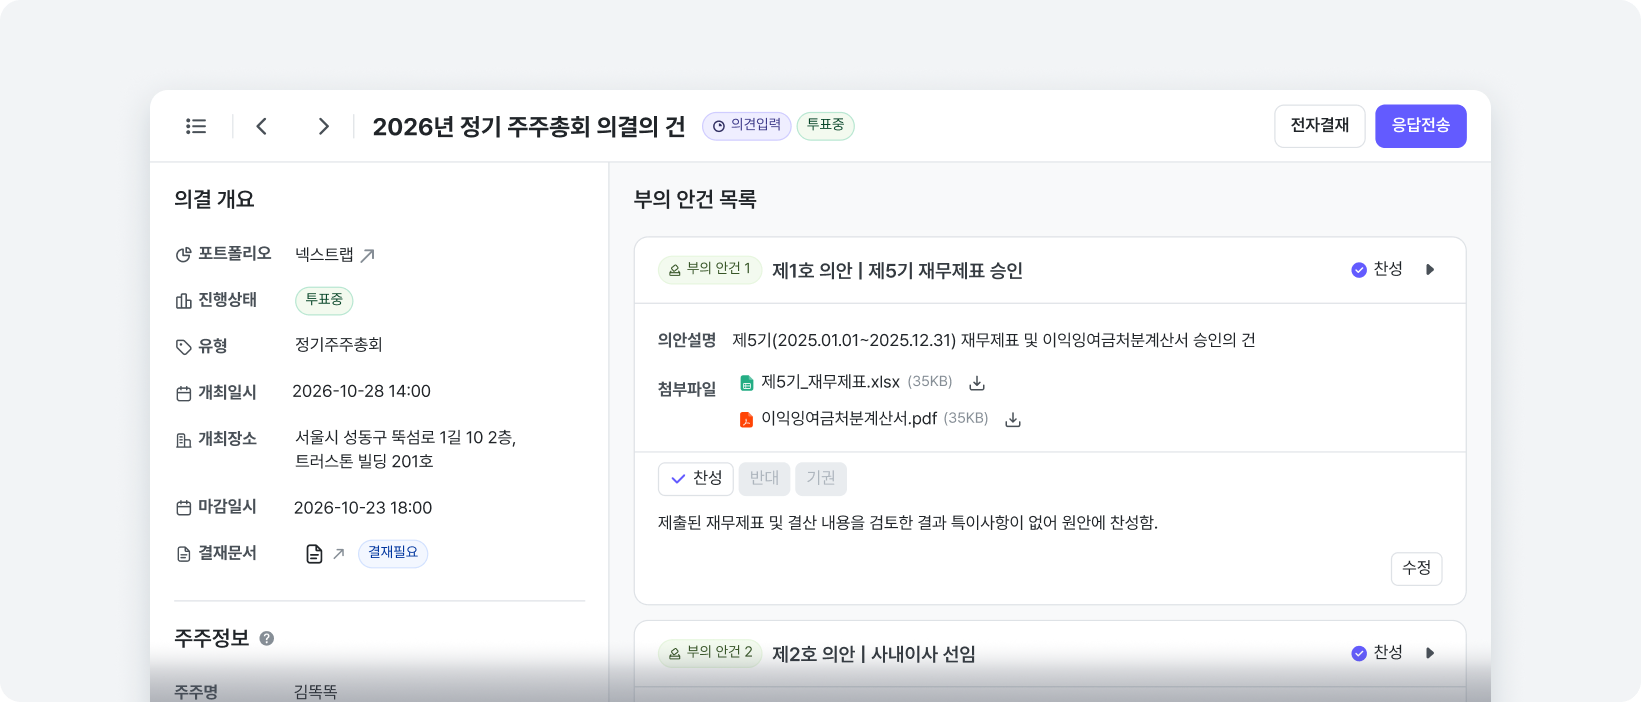Screen dimensions: 1641x702
Task: Open 넥스트랩 portfolio external link arrow
Action: 368,255
